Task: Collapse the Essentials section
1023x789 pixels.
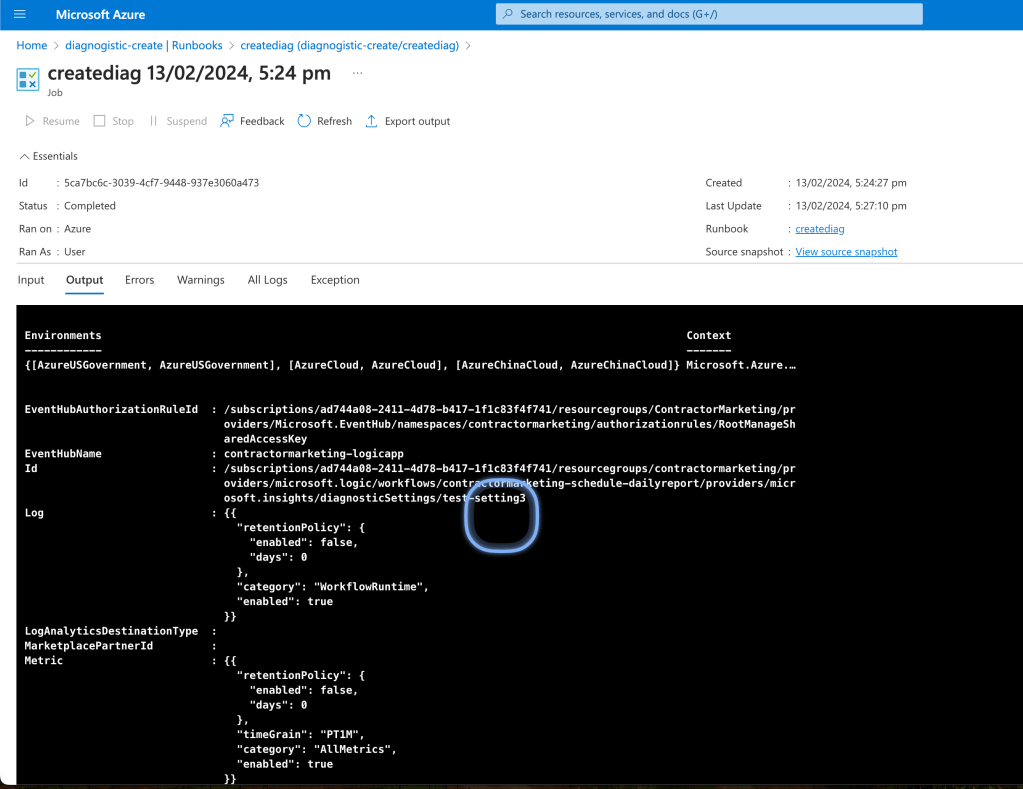Action: click(x=48, y=156)
